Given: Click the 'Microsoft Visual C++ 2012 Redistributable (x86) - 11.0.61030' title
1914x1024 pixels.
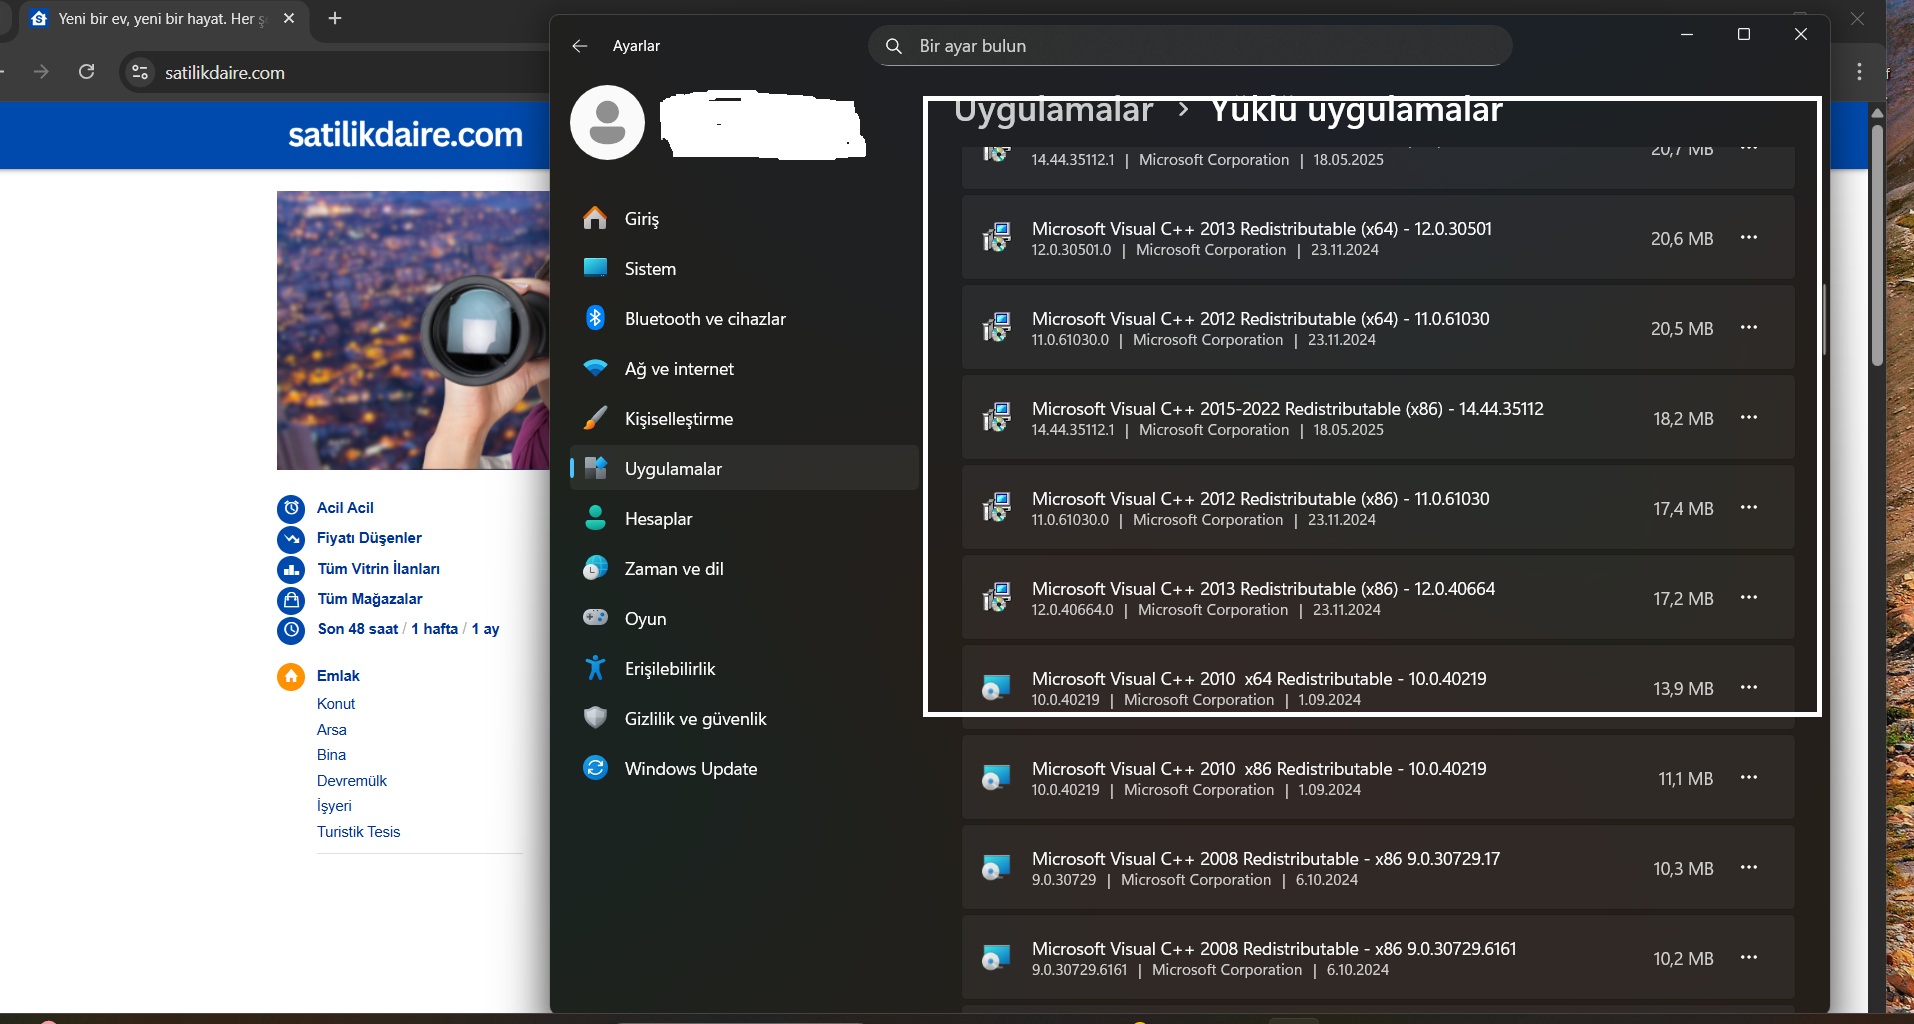Looking at the screenshot, I should click(x=1260, y=499).
